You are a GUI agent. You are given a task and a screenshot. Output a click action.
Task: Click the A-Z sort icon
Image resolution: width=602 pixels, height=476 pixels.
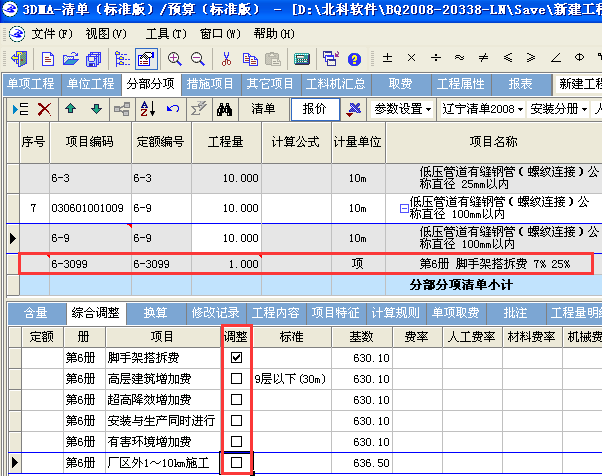click(x=148, y=108)
